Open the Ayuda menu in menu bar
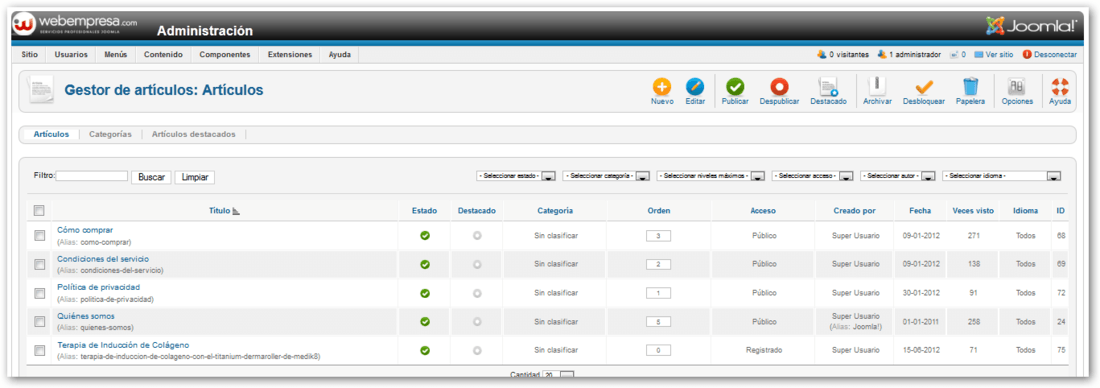The width and height of the screenshot is (1100, 388). pos(340,55)
